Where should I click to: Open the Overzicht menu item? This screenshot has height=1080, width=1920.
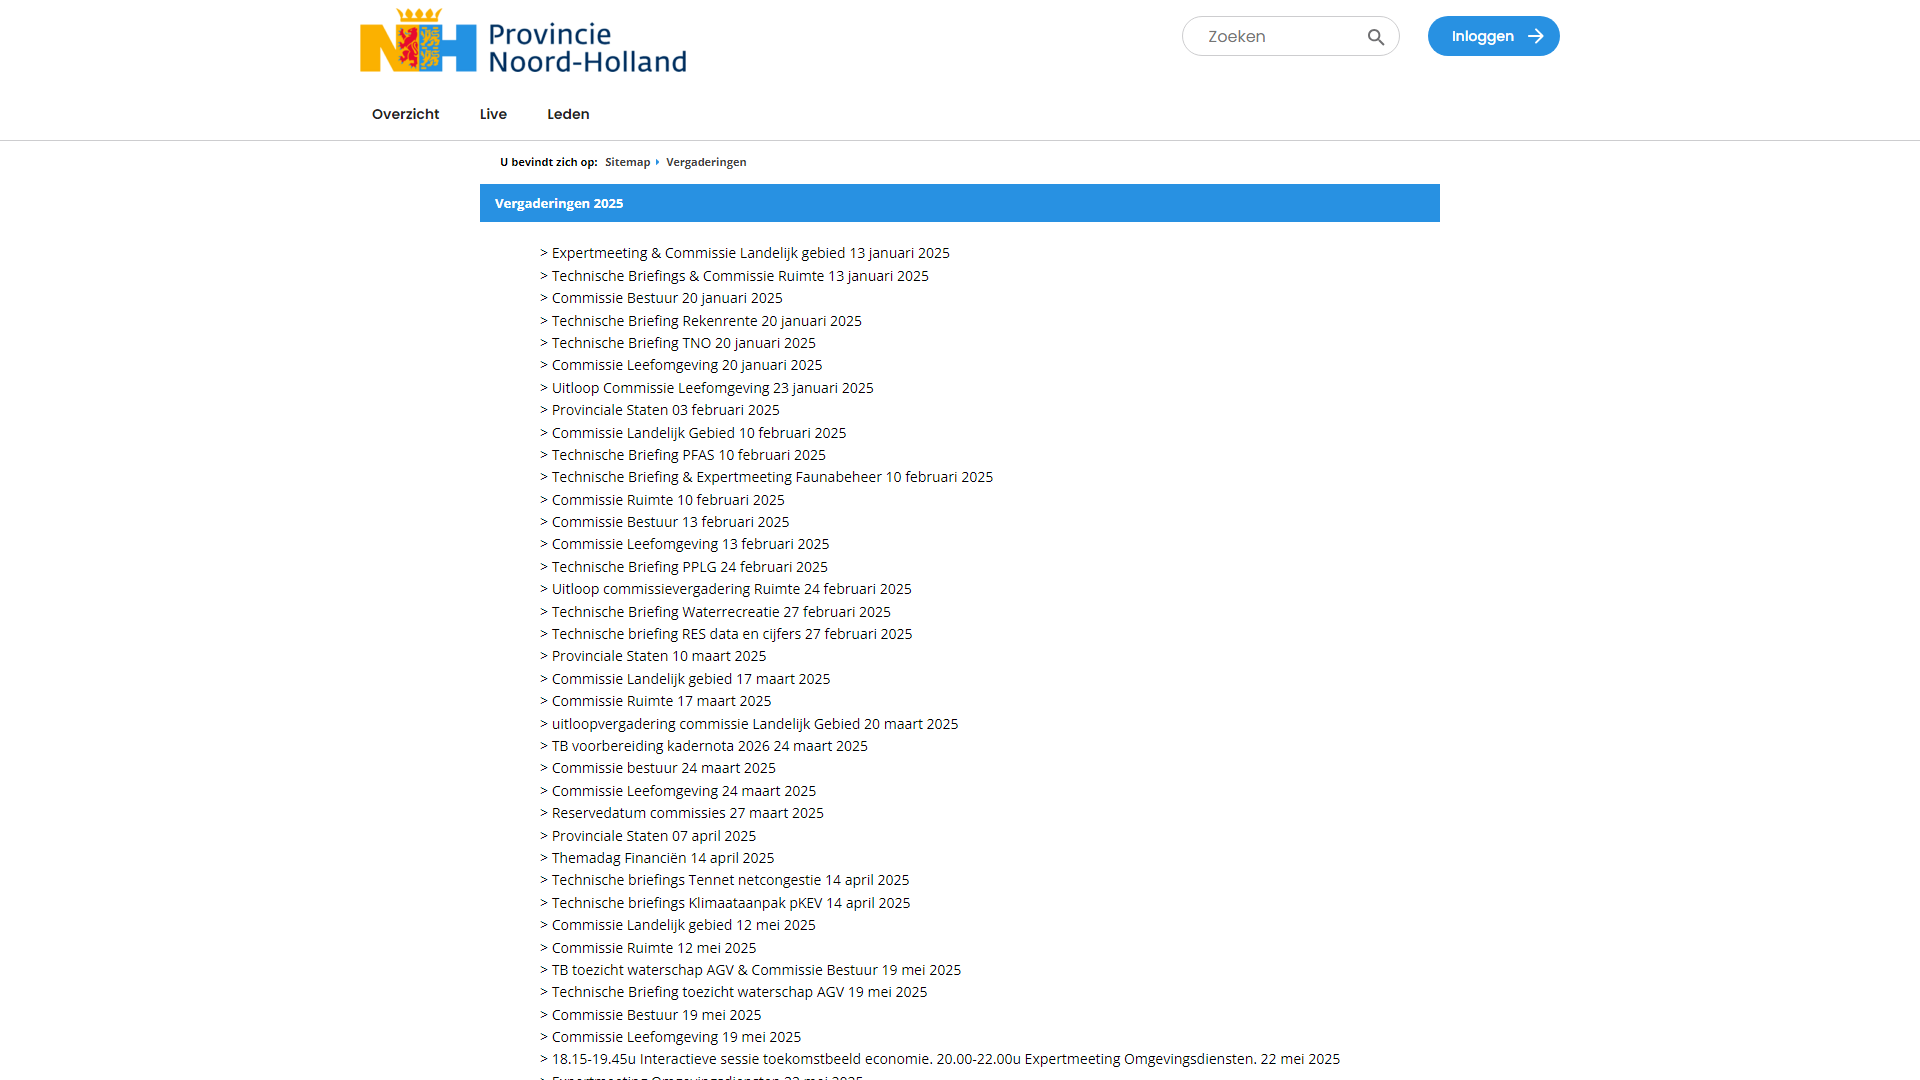405,114
